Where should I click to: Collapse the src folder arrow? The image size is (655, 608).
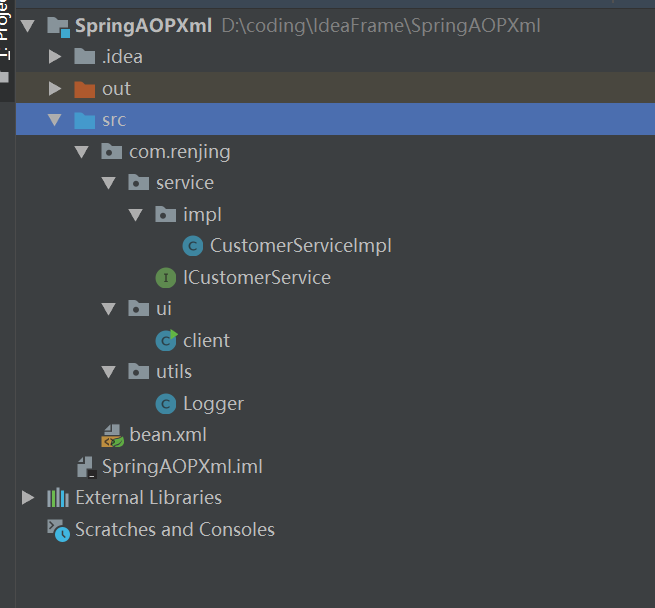tap(55, 120)
